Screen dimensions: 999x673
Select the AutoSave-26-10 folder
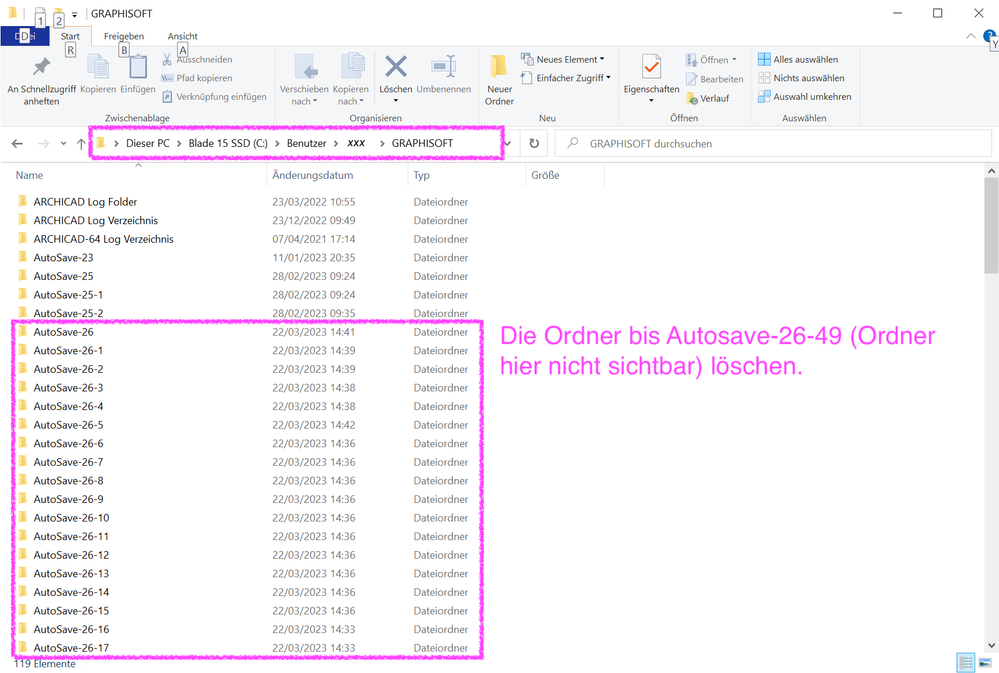coord(71,517)
